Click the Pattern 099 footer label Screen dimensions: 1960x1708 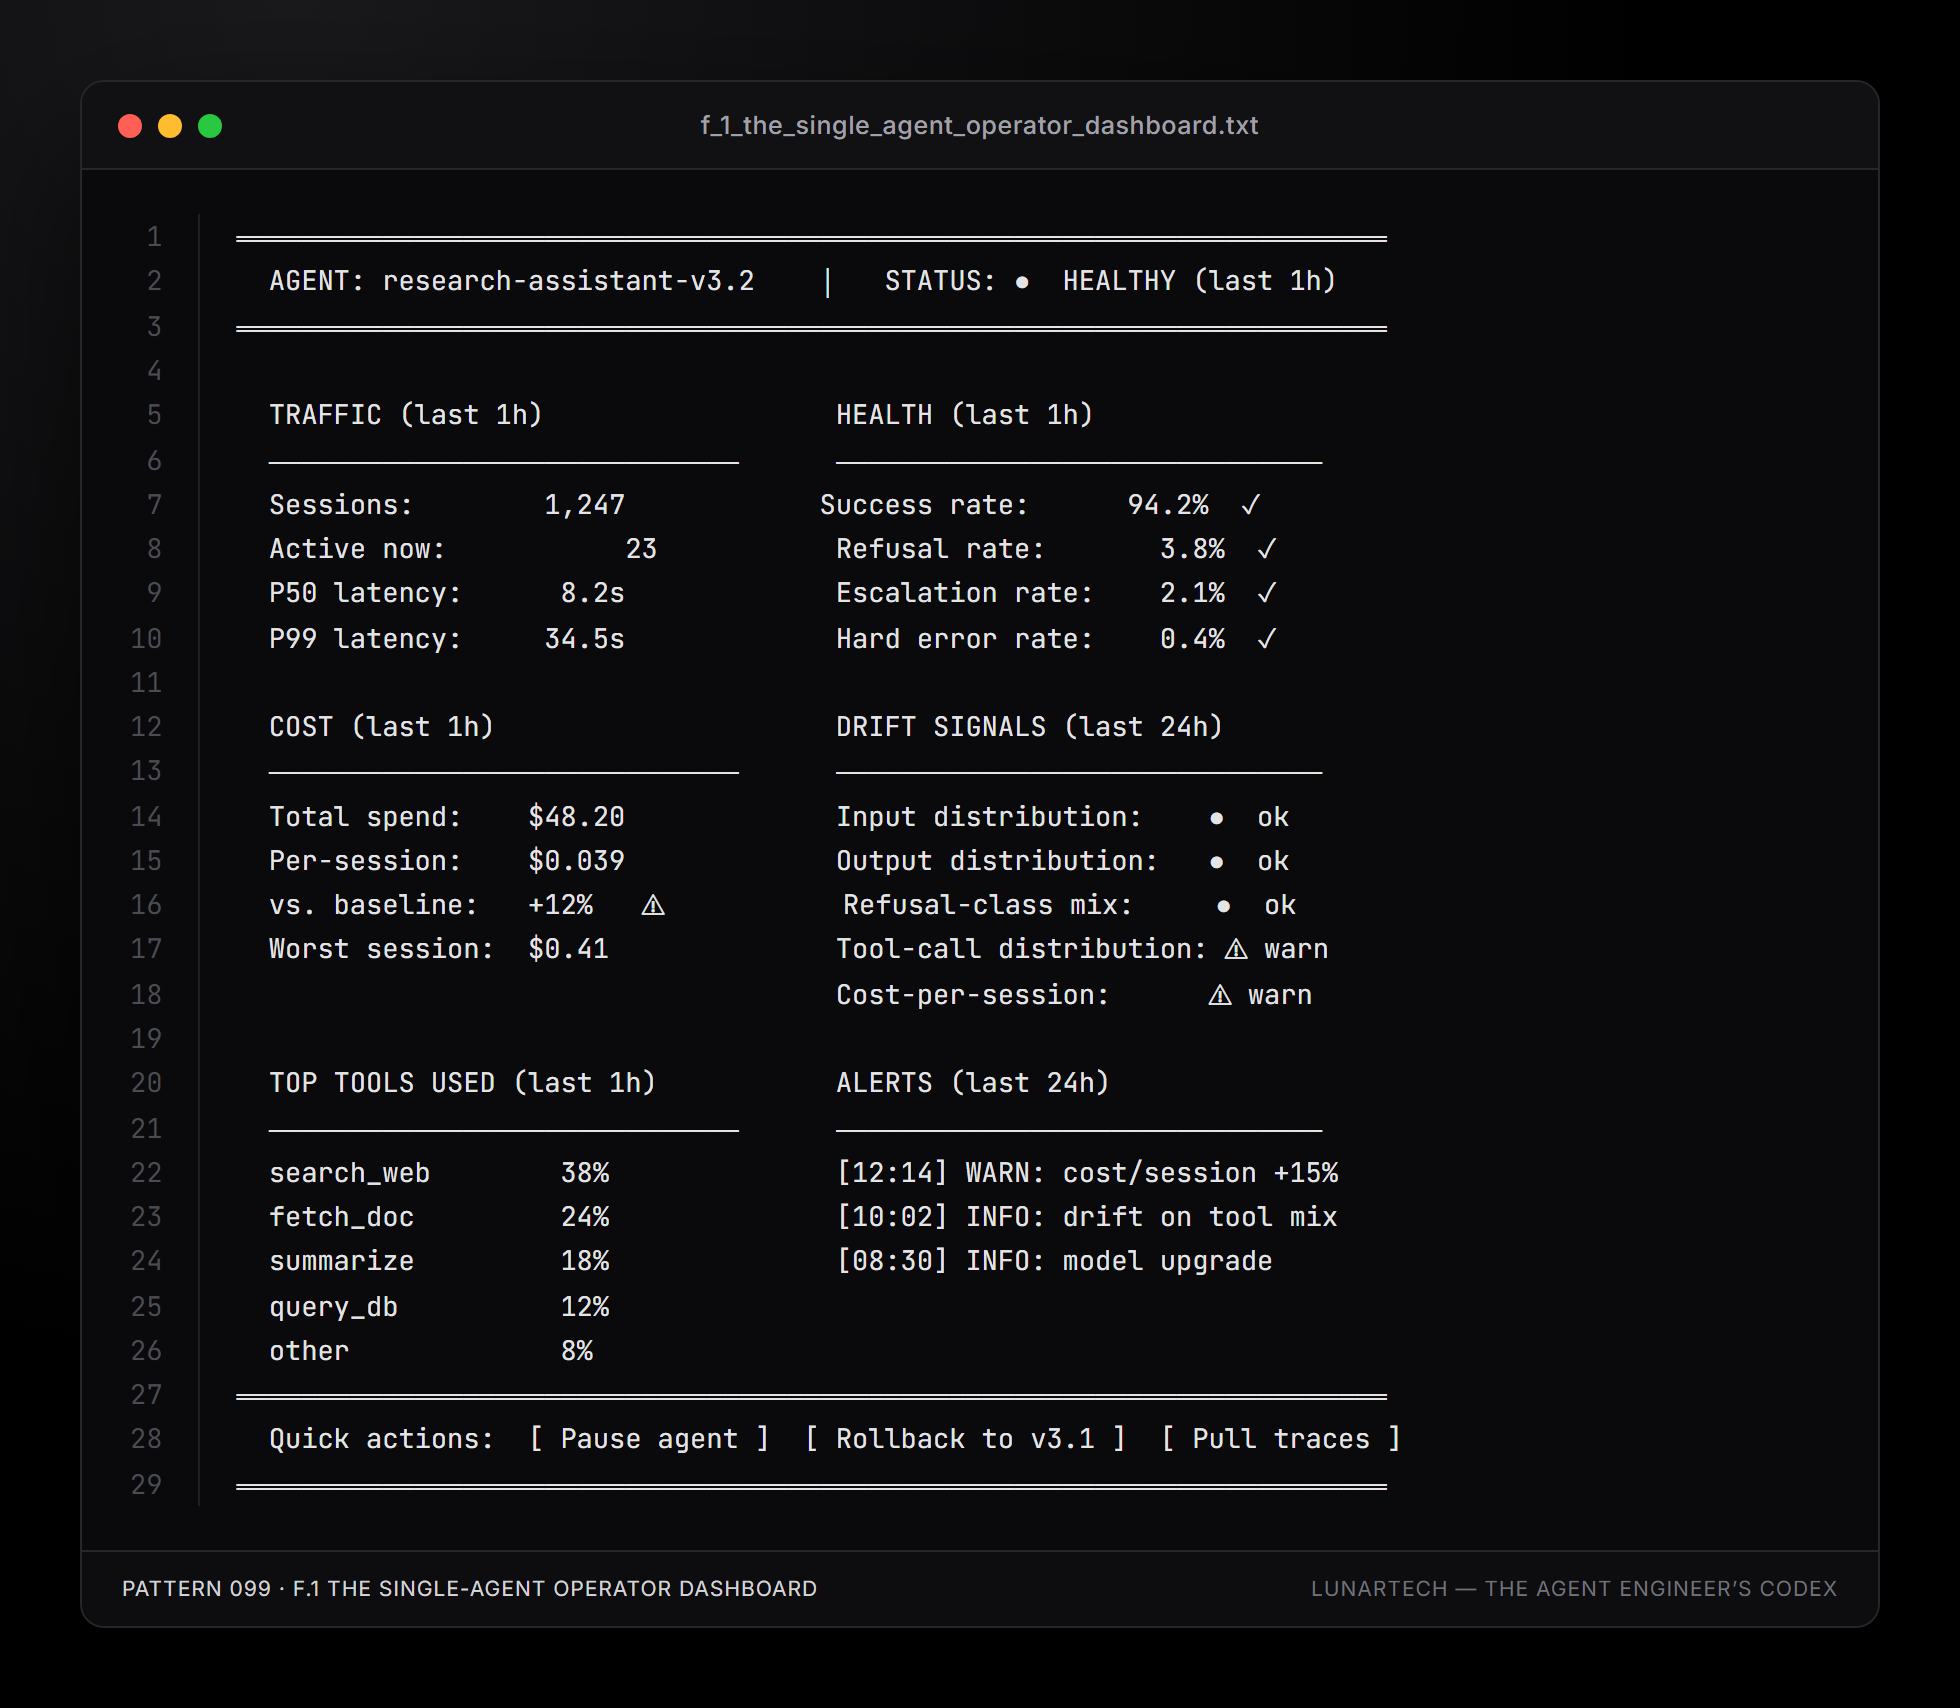[x=469, y=1589]
